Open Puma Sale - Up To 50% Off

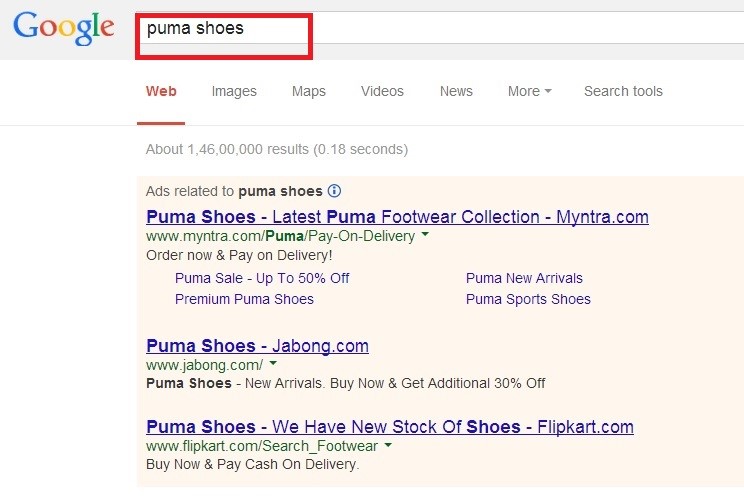[x=262, y=278]
